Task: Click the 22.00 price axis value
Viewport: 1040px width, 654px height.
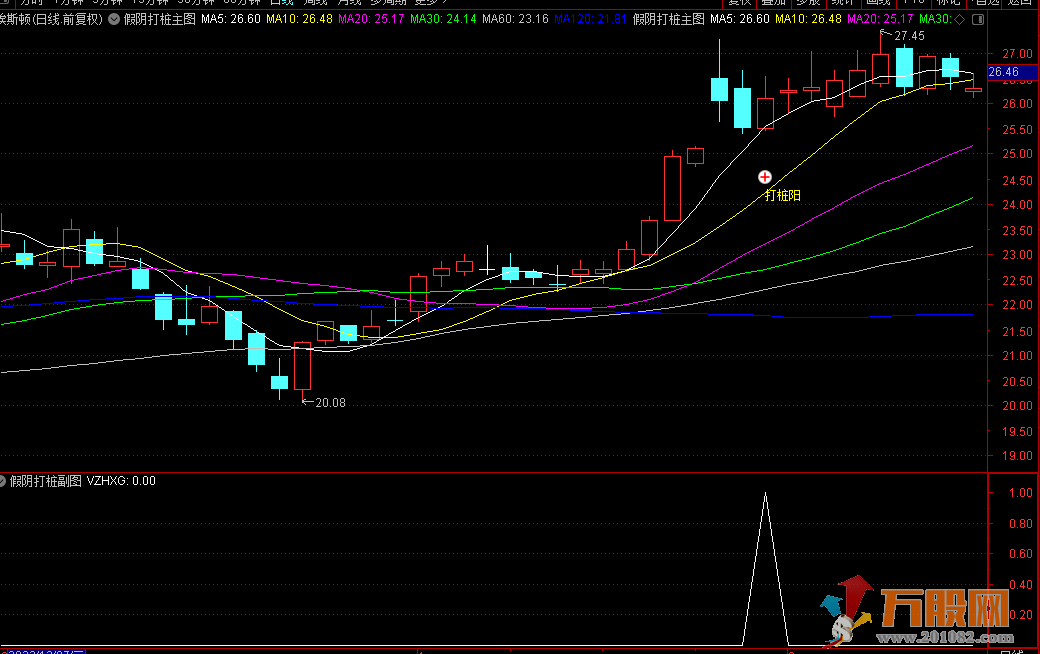Action: pyautogui.click(x=1017, y=305)
